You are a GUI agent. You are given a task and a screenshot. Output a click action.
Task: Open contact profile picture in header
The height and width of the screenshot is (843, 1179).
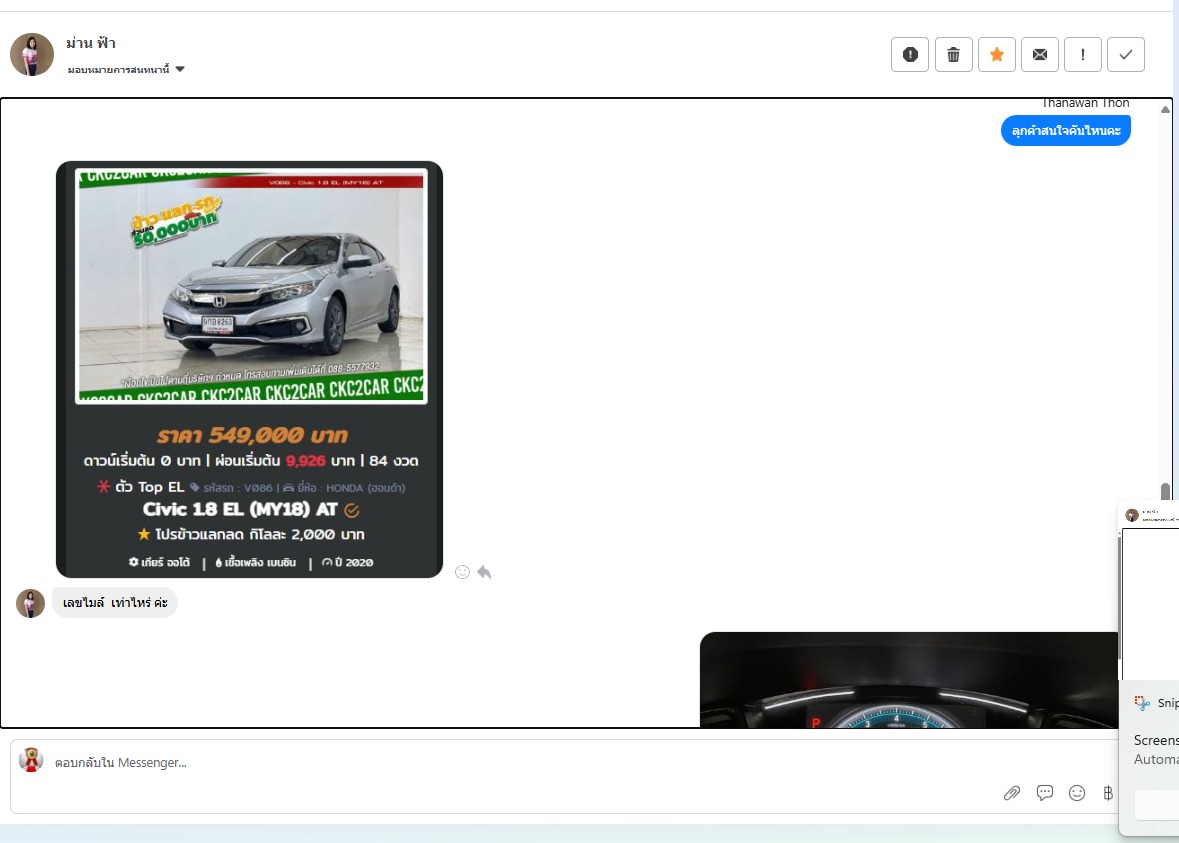[32, 54]
